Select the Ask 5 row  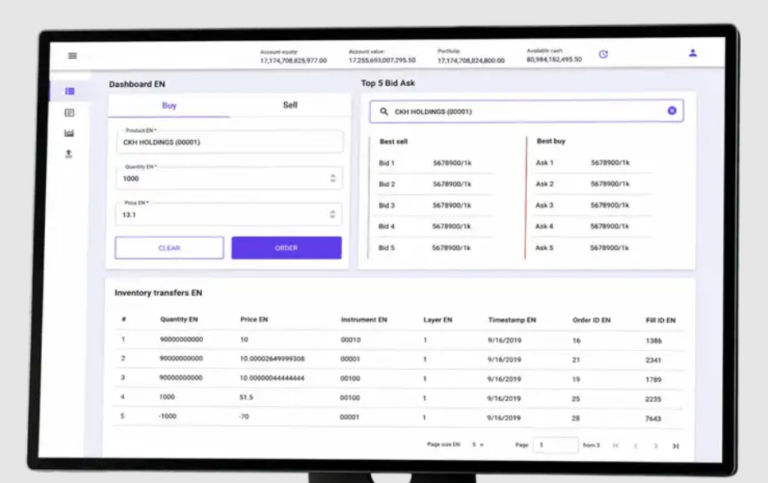point(592,248)
